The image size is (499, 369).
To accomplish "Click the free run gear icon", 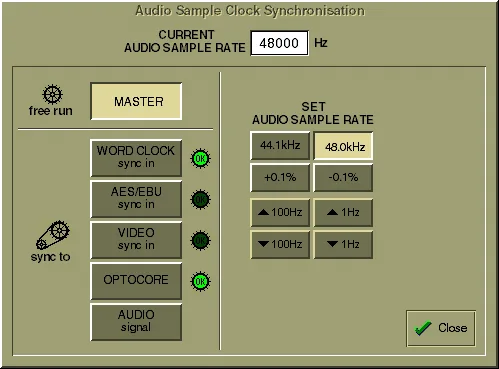I will 52,94.
